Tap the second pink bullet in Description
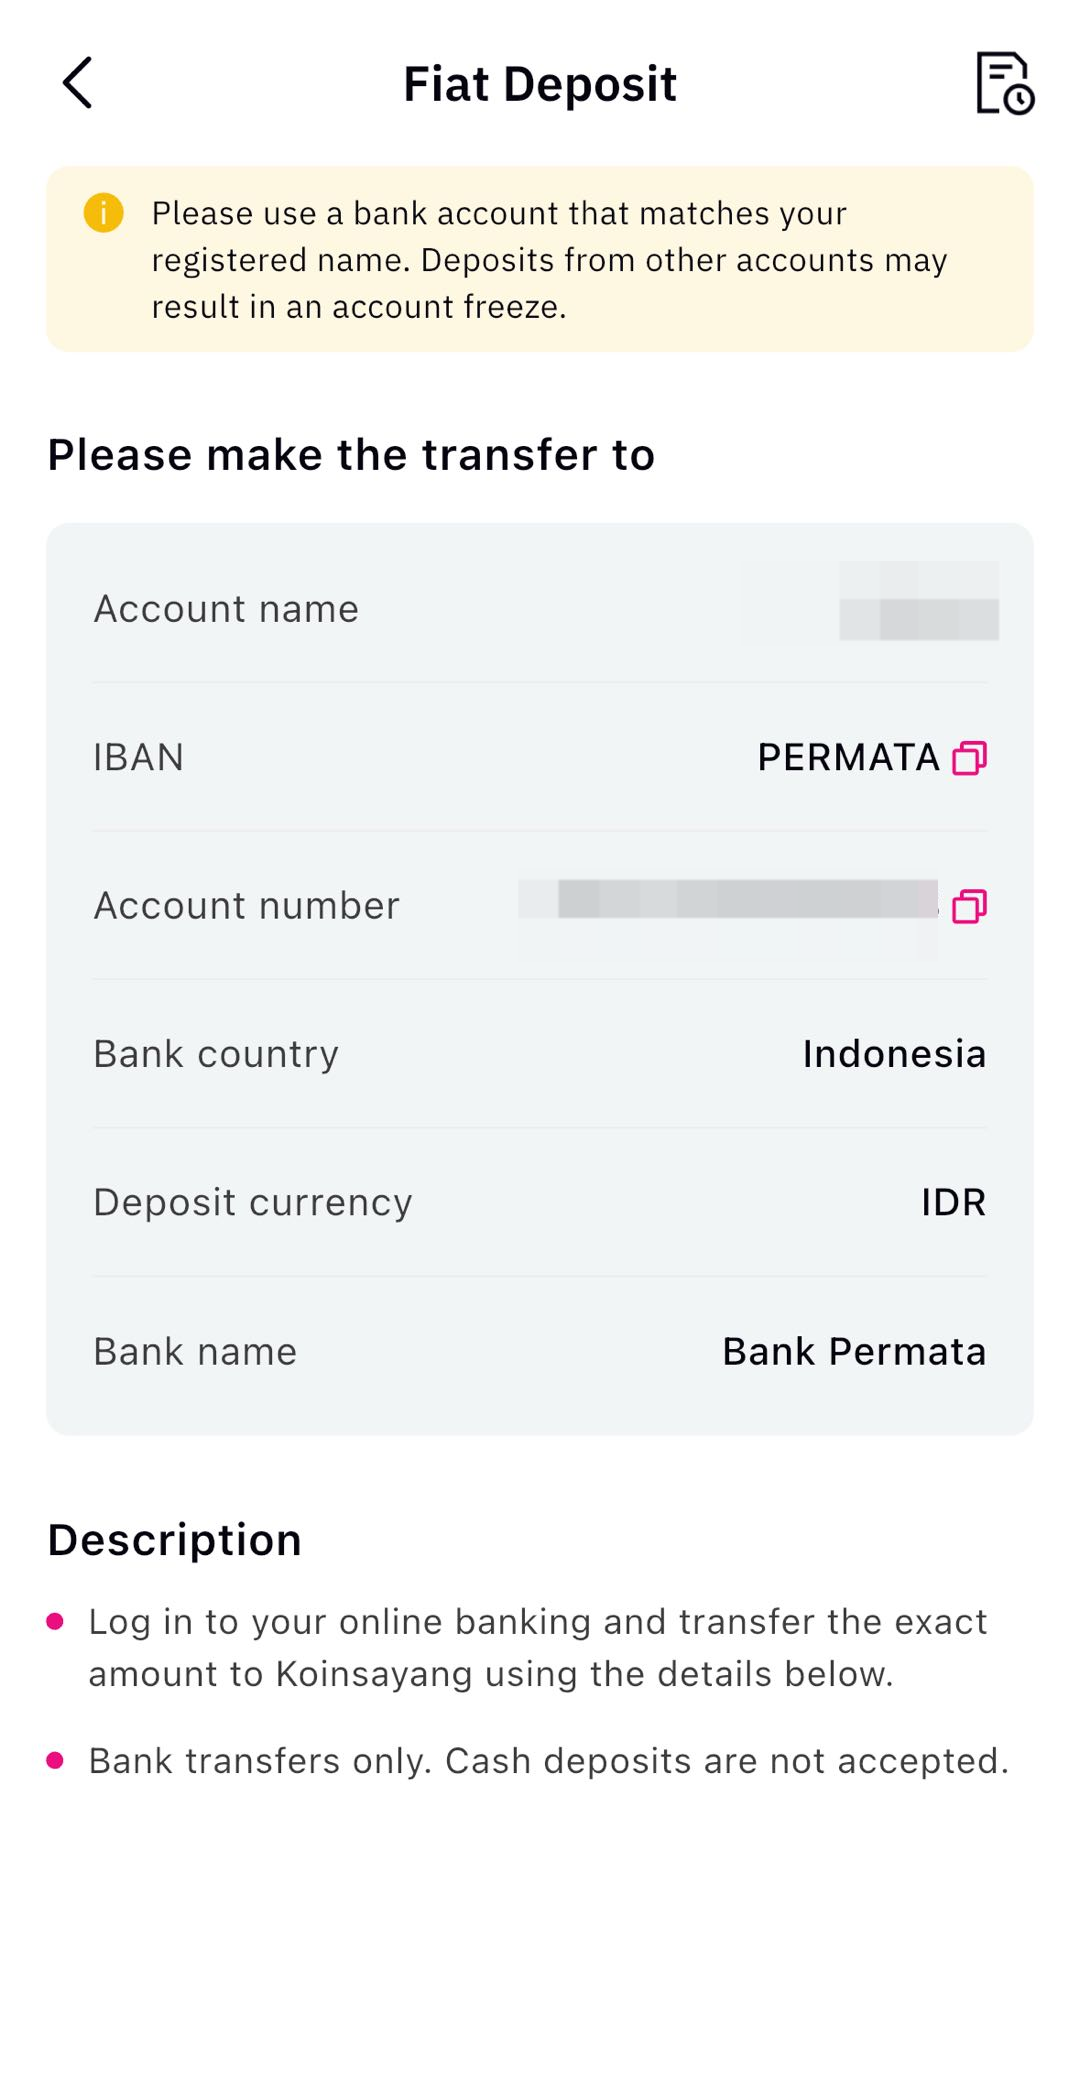The width and height of the screenshot is (1080, 2090). 56,1760
